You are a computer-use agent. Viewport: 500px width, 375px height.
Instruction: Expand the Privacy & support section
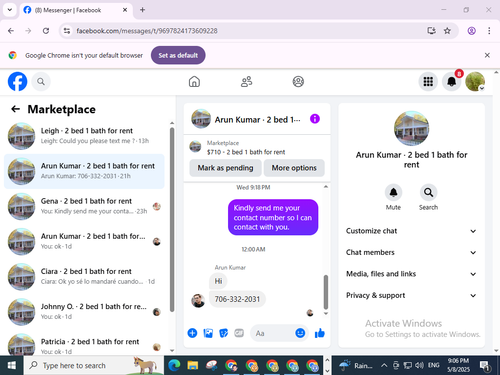click(411, 295)
